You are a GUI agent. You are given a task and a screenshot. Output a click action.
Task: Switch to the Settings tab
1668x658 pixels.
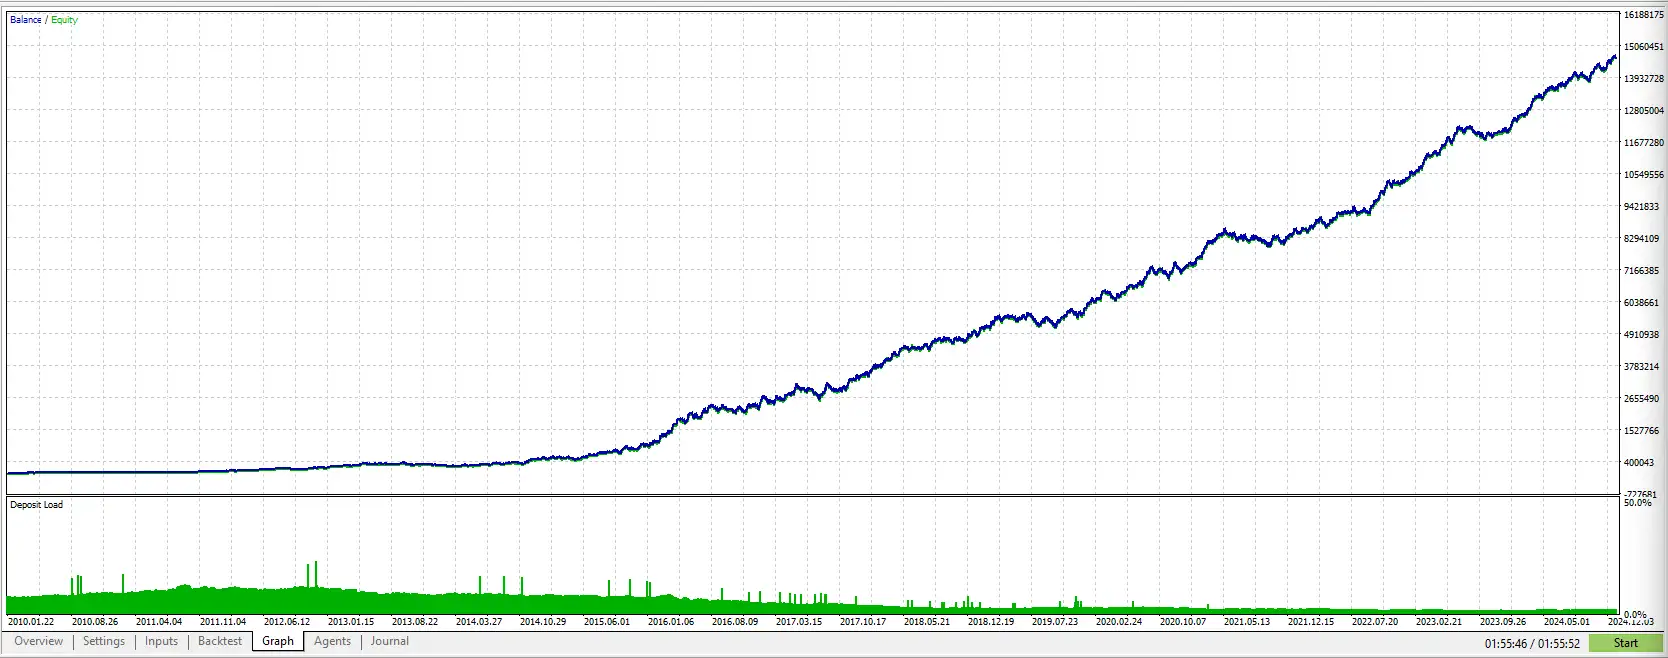click(x=104, y=641)
